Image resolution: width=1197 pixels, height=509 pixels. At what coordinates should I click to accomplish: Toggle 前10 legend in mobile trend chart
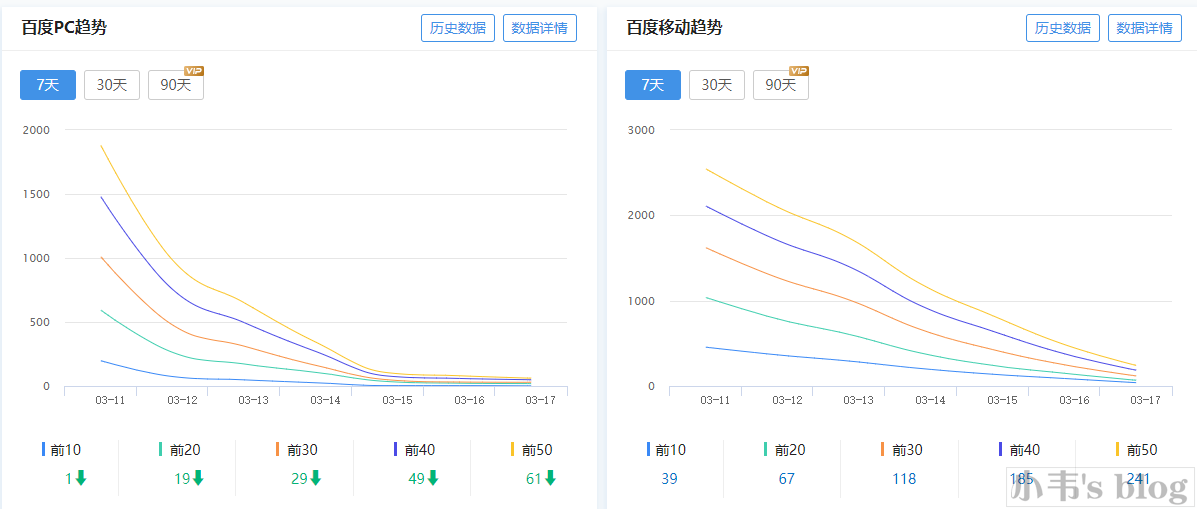[x=666, y=450]
